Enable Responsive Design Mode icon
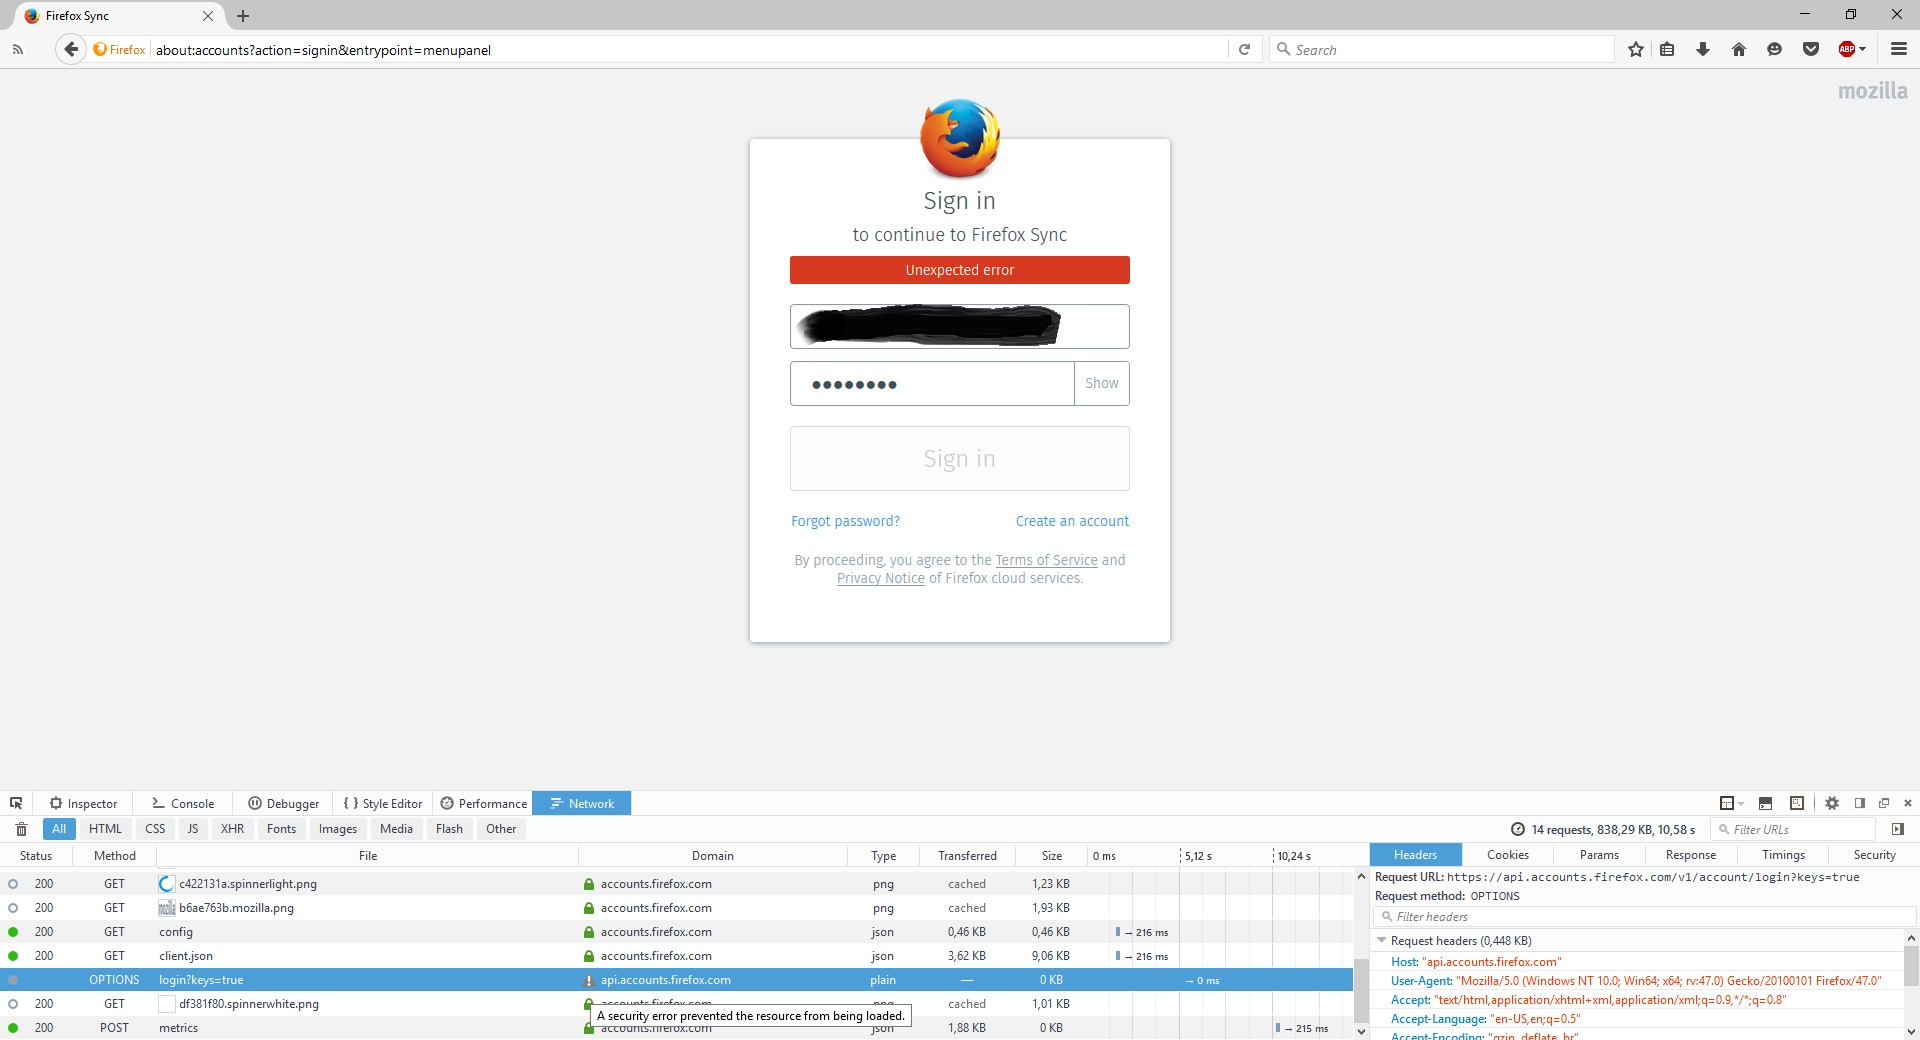The width and height of the screenshot is (1920, 1040). coord(1797,803)
